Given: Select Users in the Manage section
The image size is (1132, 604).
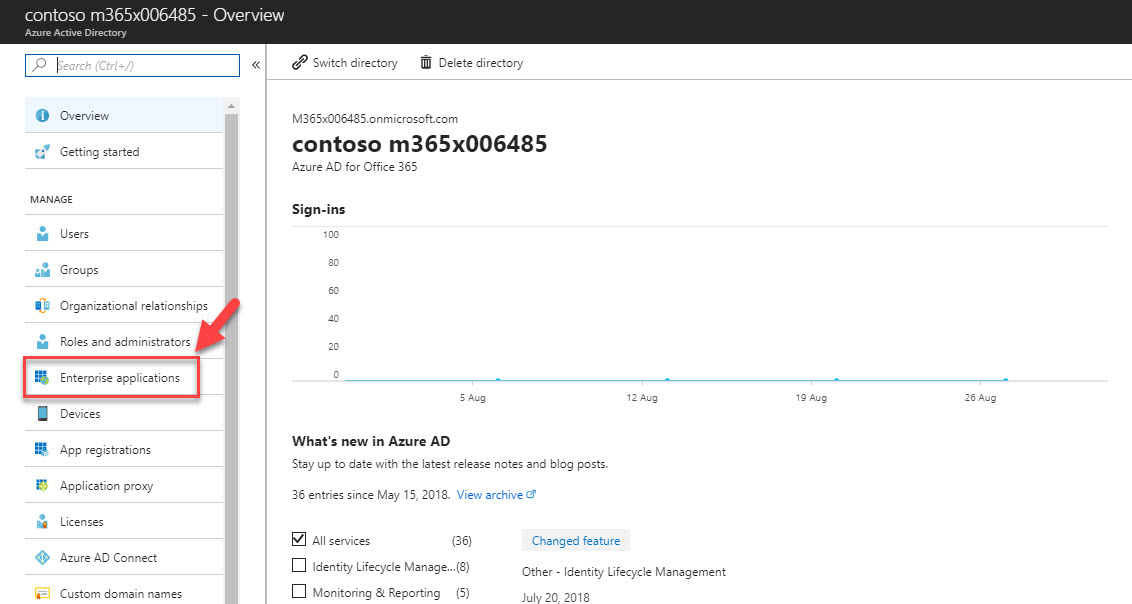Looking at the screenshot, I should point(124,234).
